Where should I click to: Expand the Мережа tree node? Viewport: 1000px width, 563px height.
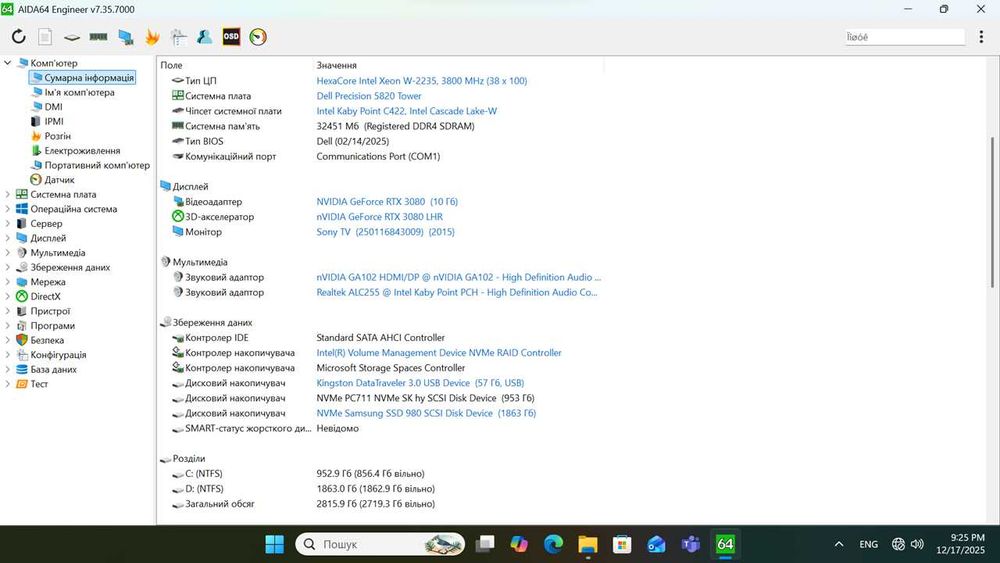[x=8, y=282]
